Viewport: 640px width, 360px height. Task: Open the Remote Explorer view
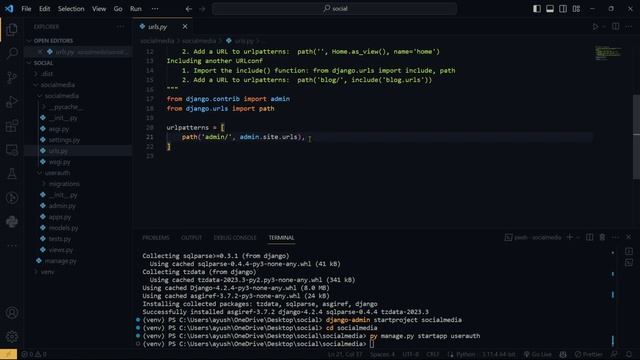coord(12,150)
